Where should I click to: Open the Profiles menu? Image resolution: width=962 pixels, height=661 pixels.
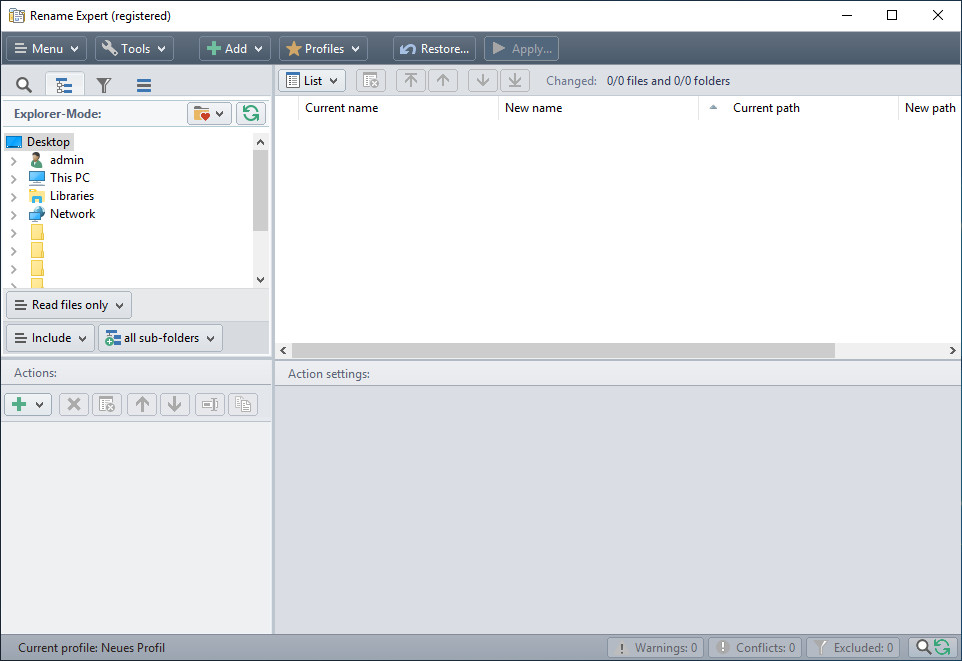click(323, 48)
